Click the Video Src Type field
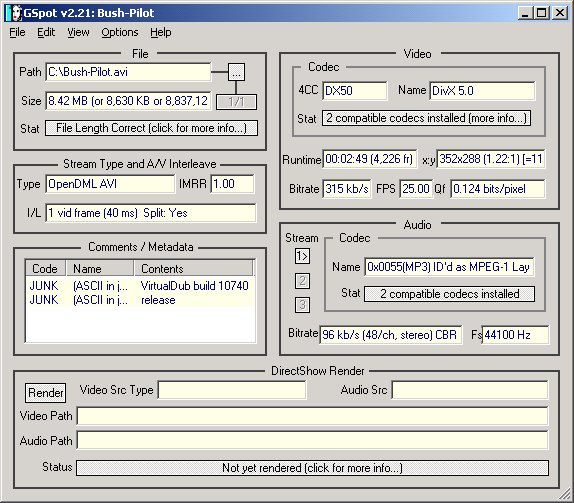The image size is (574, 503). tap(232, 390)
